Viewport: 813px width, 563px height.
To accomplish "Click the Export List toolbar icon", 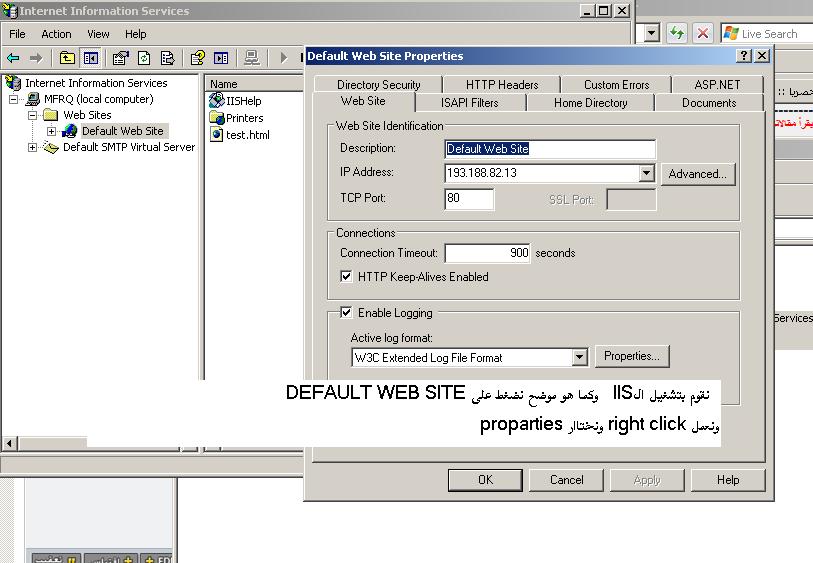I will (168, 58).
